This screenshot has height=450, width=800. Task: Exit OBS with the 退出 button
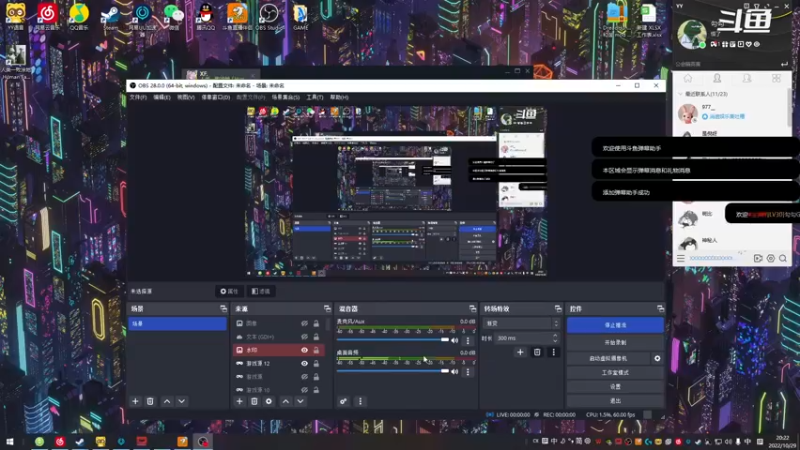(x=615, y=401)
